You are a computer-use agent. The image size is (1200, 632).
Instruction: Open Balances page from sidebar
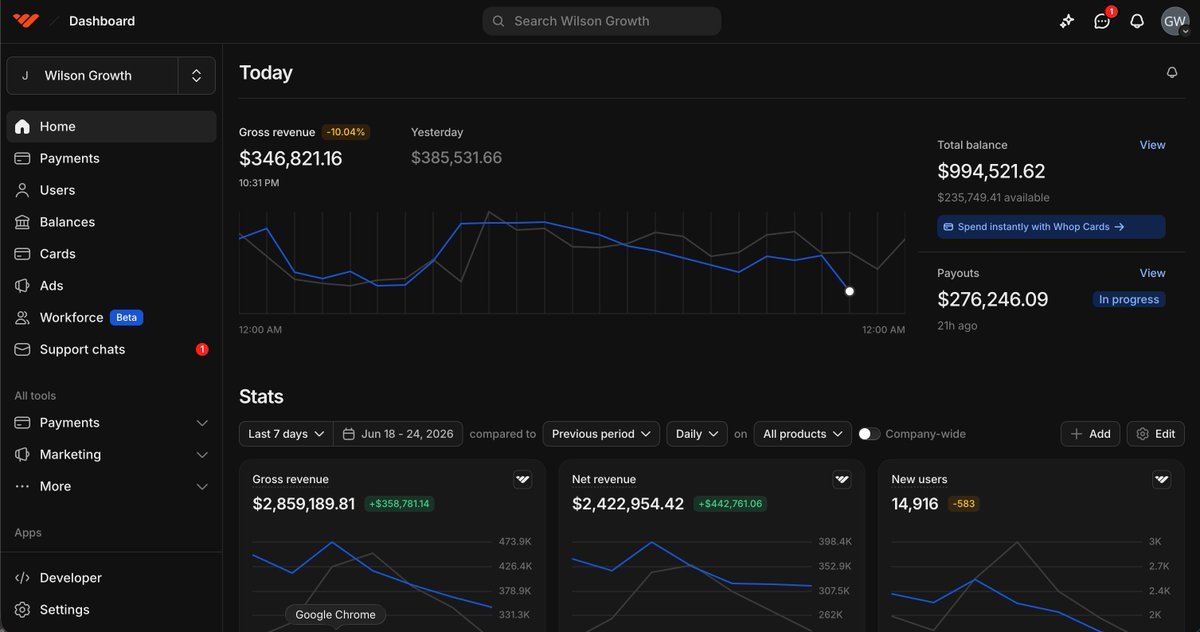pyautogui.click(x=111, y=222)
